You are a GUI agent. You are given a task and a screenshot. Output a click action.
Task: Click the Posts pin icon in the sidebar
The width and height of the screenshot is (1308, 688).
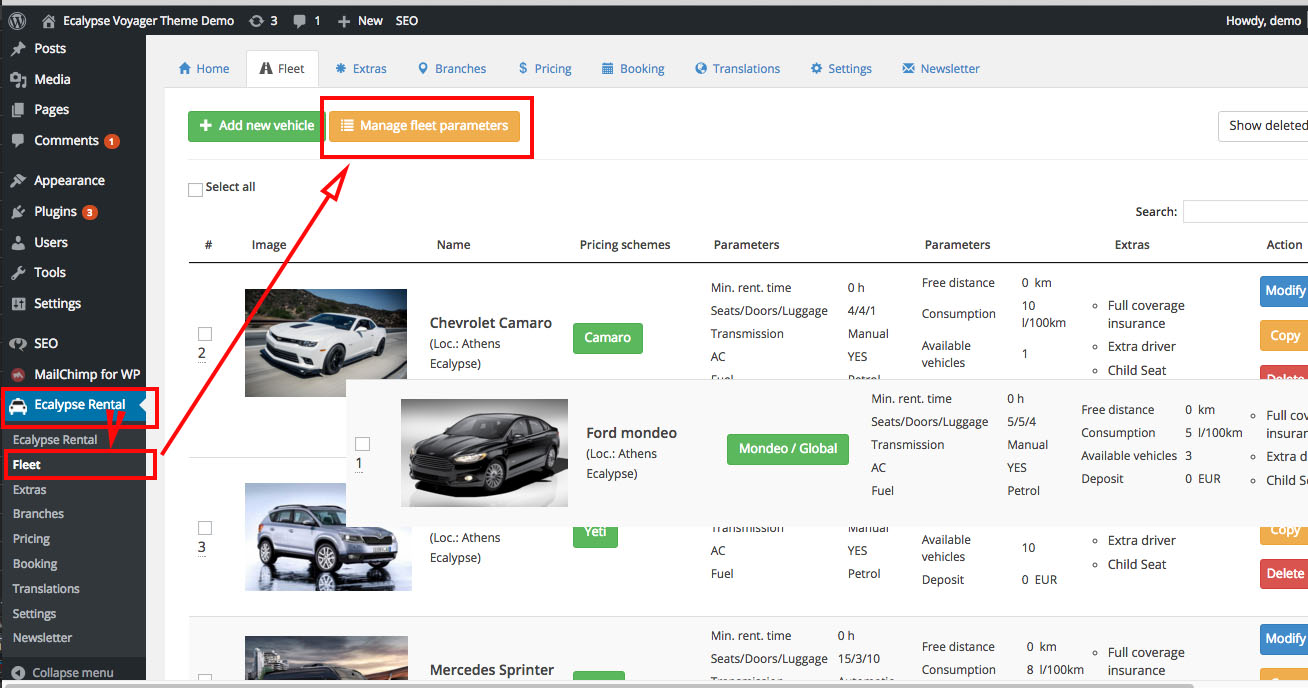[x=18, y=49]
